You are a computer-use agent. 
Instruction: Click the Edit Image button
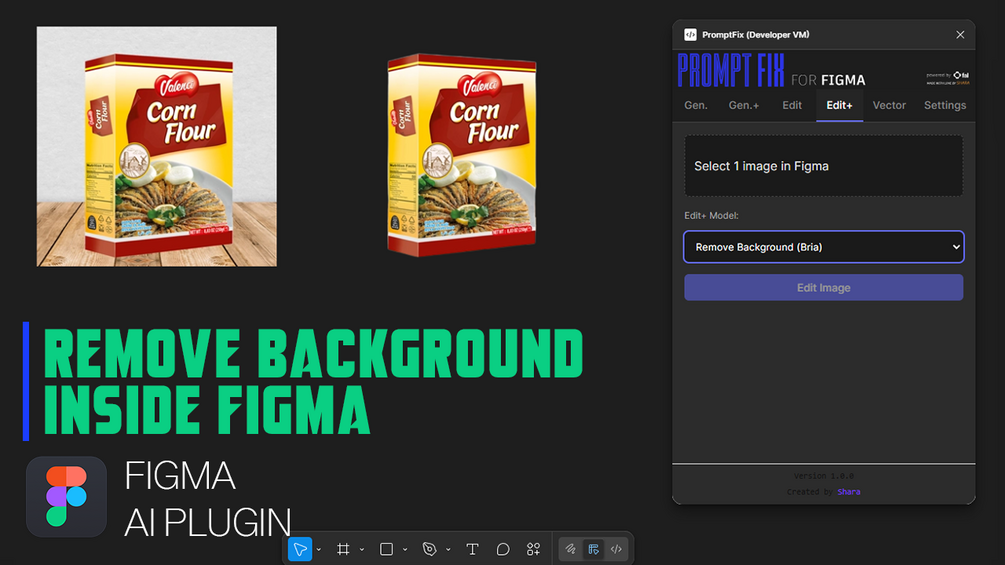coord(824,288)
